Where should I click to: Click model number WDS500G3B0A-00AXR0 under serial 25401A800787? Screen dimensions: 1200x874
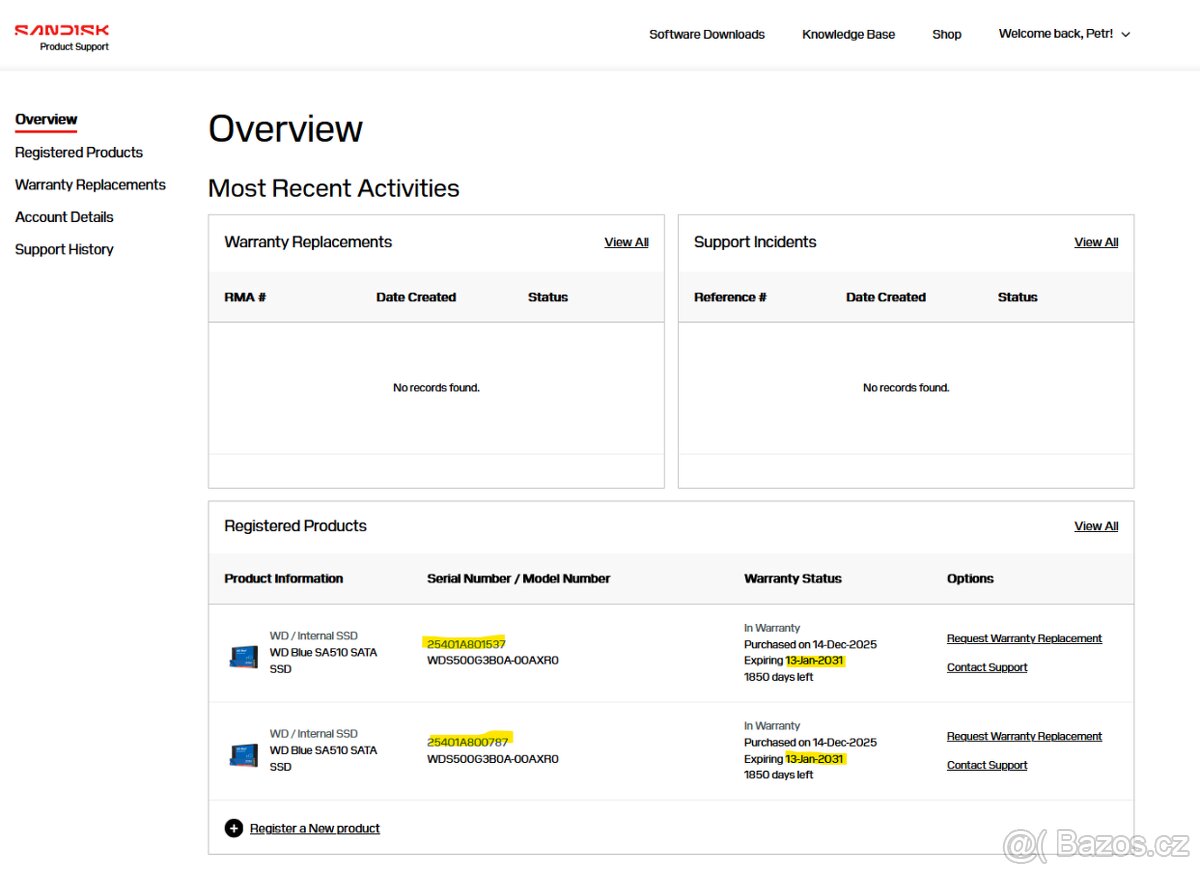(493, 759)
